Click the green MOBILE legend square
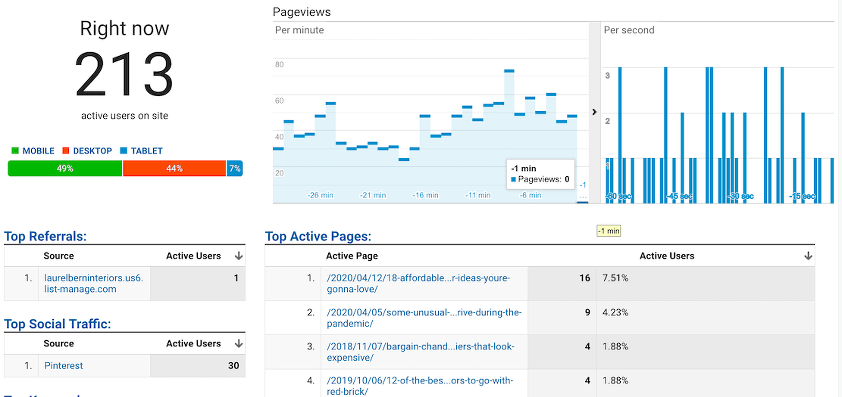Image resolution: width=842 pixels, height=397 pixels. click(15, 151)
